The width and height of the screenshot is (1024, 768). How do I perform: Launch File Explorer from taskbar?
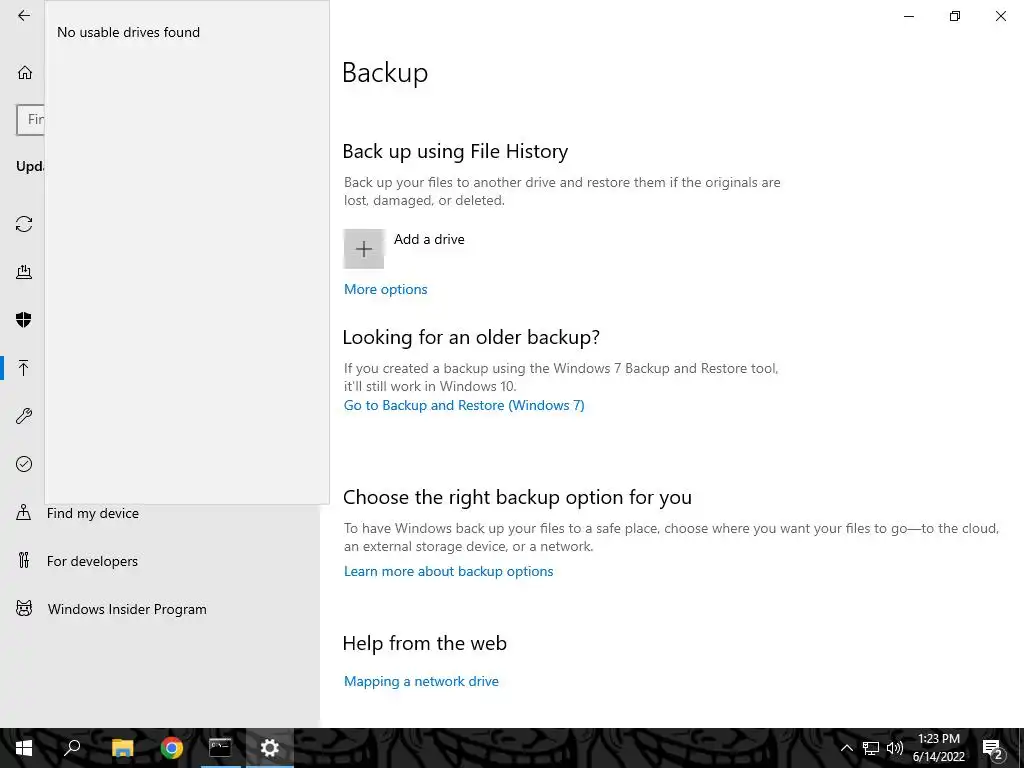122,748
